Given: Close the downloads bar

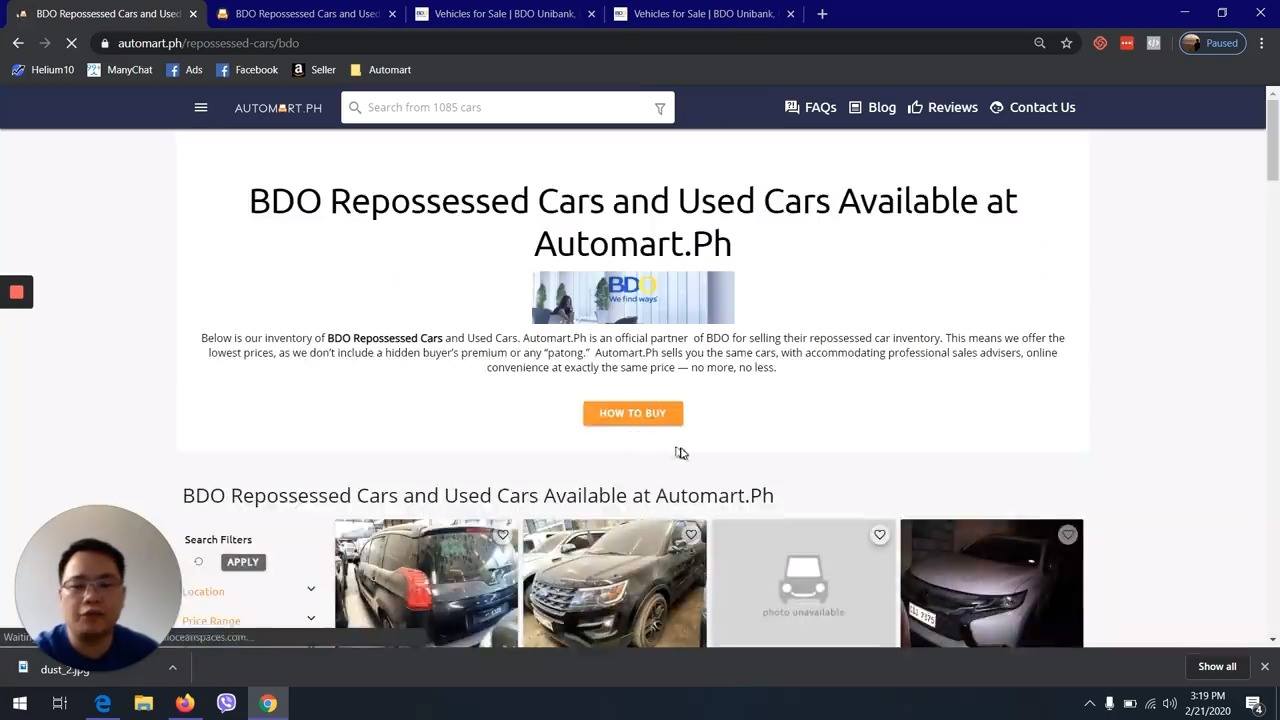Looking at the screenshot, I should [x=1264, y=667].
